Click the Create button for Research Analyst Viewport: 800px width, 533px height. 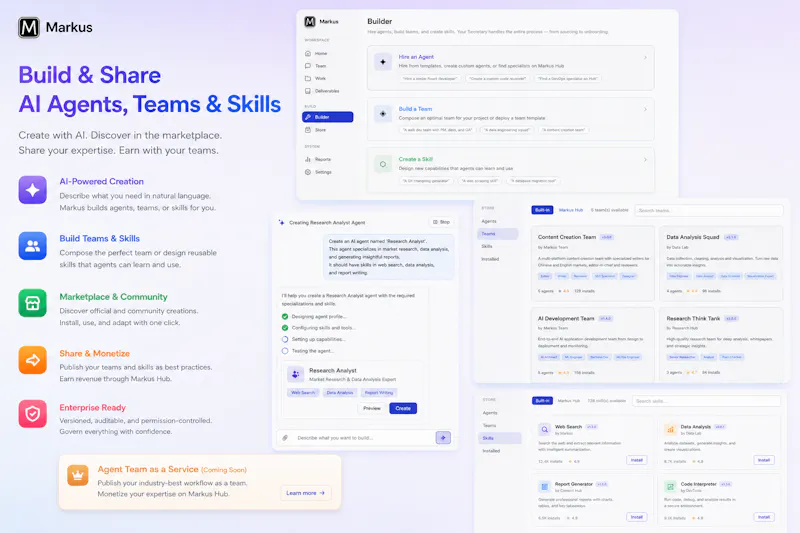pyautogui.click(x=403, y=408)
